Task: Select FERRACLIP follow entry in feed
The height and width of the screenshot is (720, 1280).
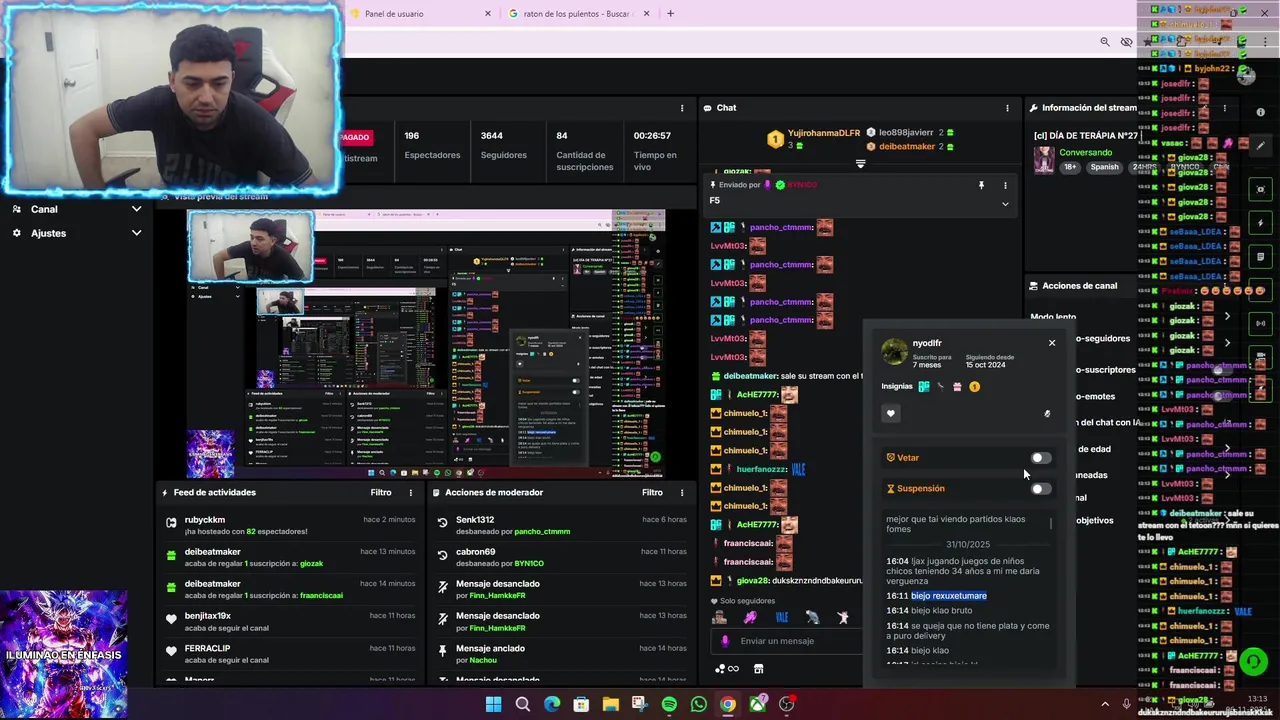Action: 290,653
